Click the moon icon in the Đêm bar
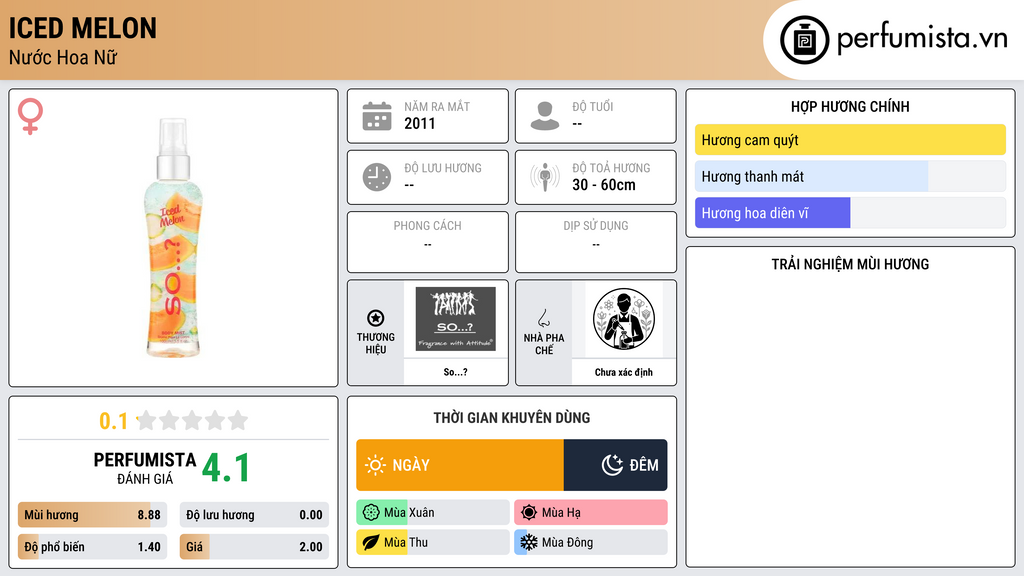 (613, 465)
